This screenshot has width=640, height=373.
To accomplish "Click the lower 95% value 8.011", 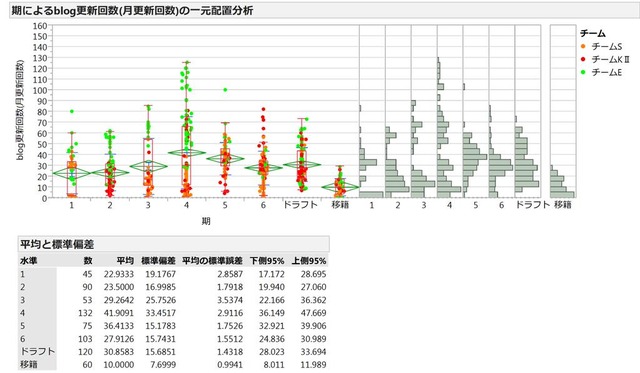I will [274, 365].
